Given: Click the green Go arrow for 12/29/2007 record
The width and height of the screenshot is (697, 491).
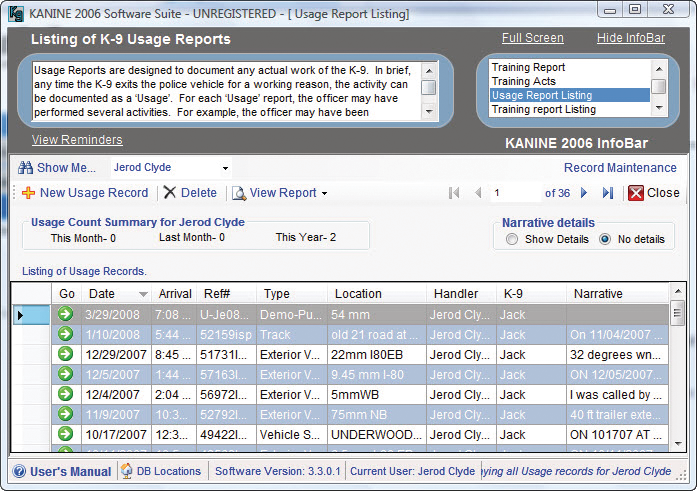Looking at the screenshot, I should coord(66,354).
